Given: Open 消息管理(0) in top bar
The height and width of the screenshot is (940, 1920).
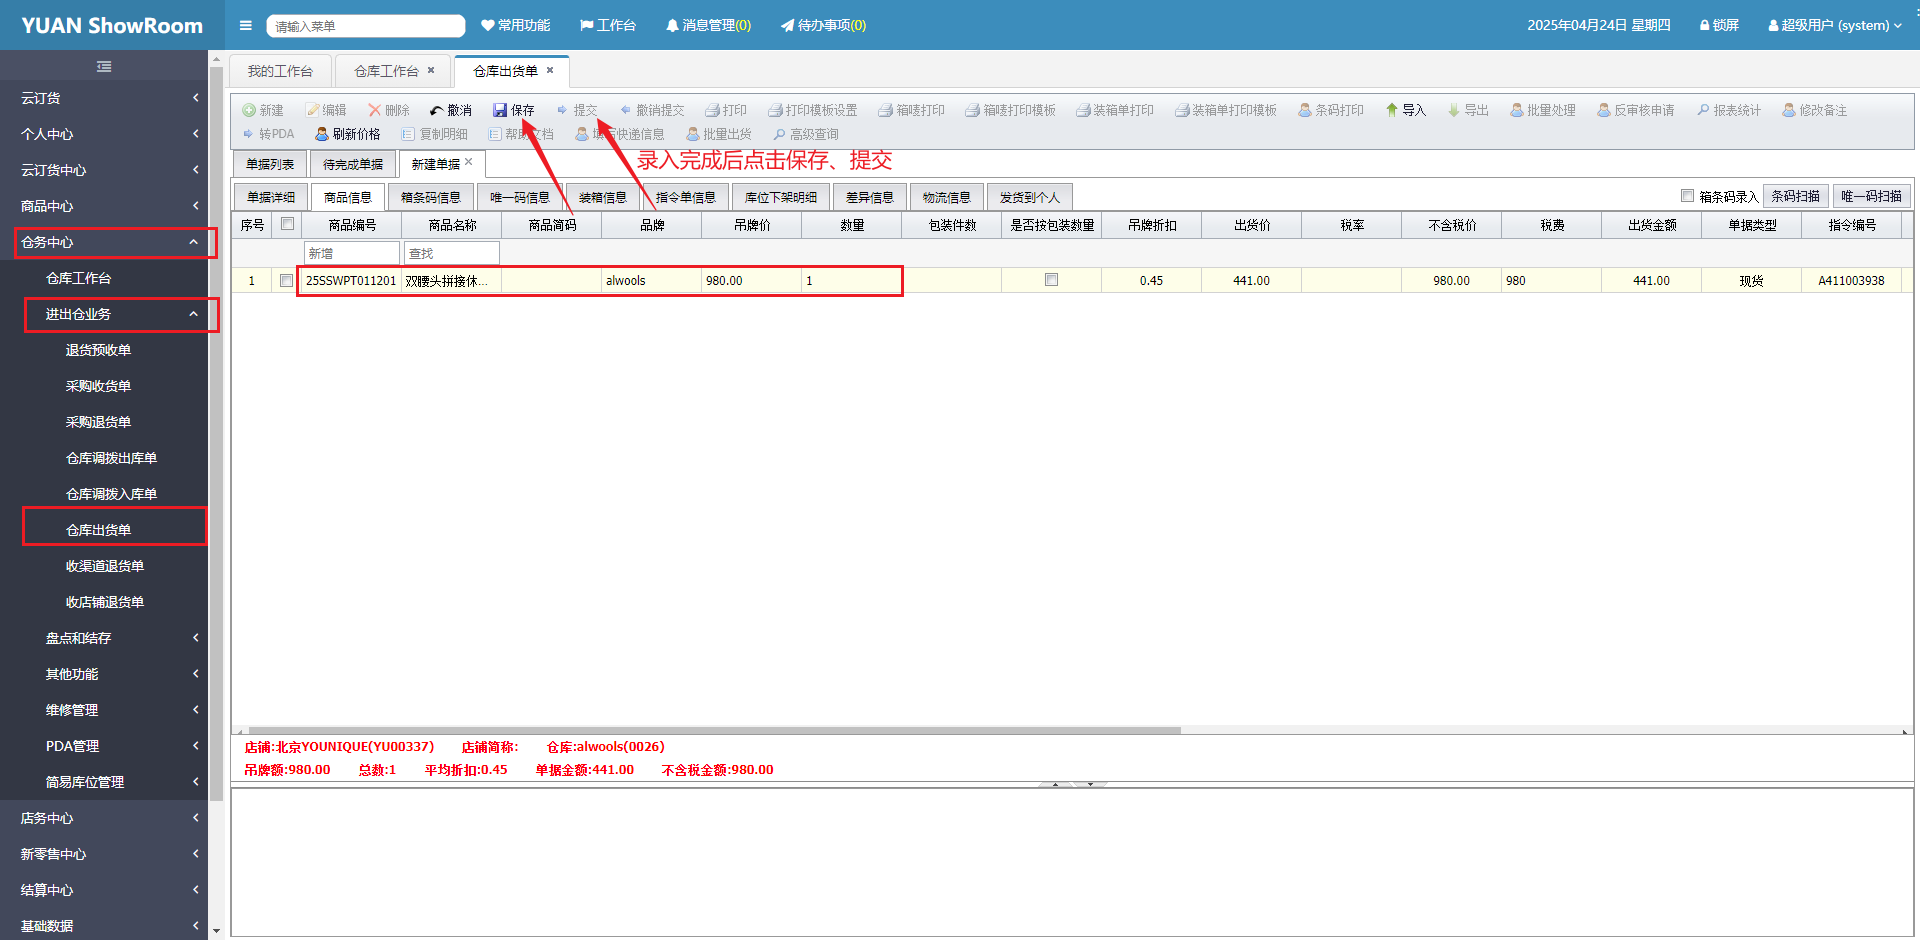Looking at the screenshot, I should click(708, 25).
